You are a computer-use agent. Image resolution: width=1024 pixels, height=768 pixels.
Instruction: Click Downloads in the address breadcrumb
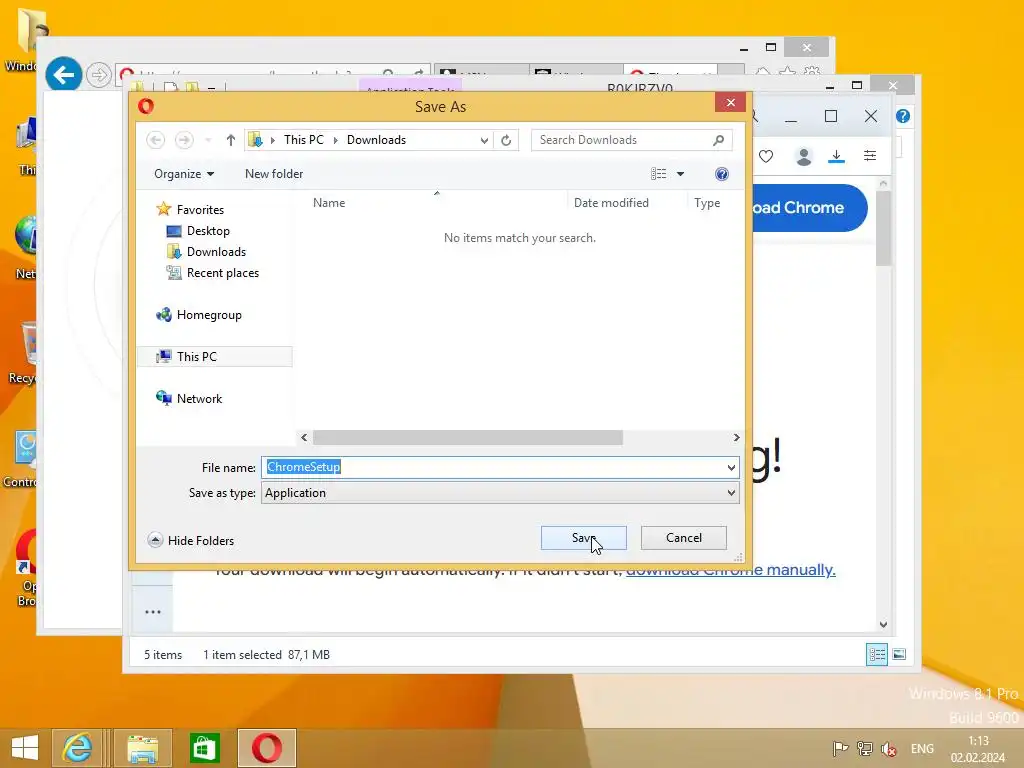click(376, 140)
